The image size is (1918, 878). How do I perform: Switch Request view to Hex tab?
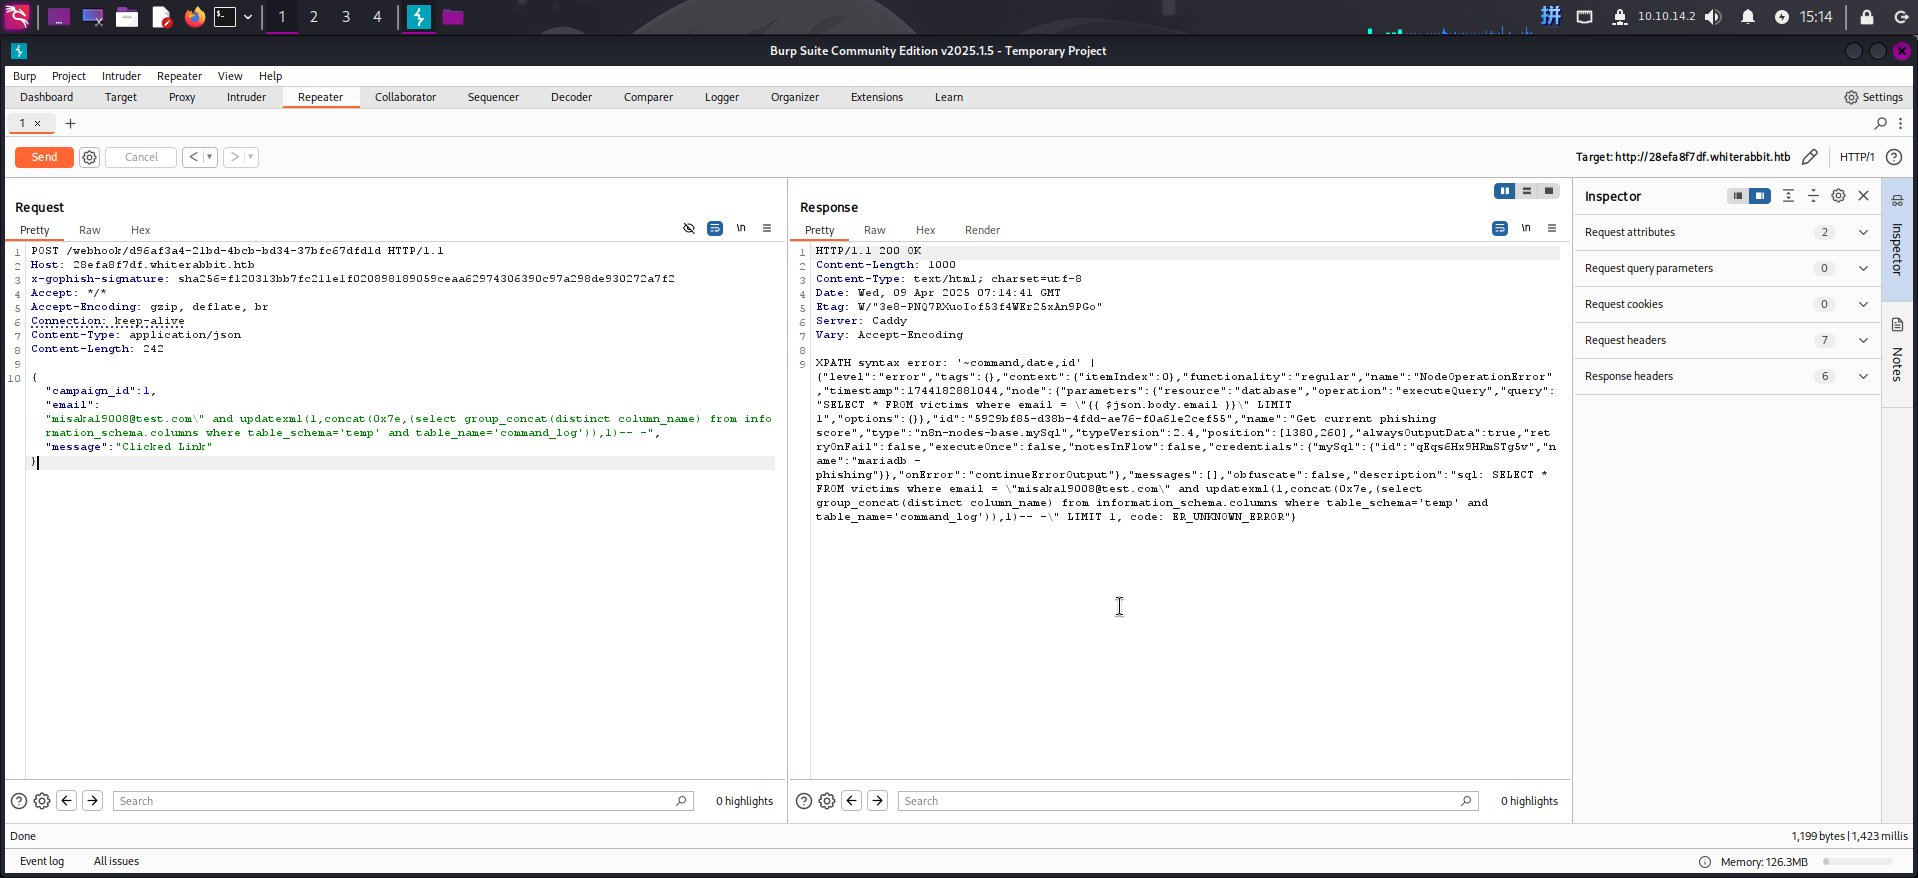141,230
